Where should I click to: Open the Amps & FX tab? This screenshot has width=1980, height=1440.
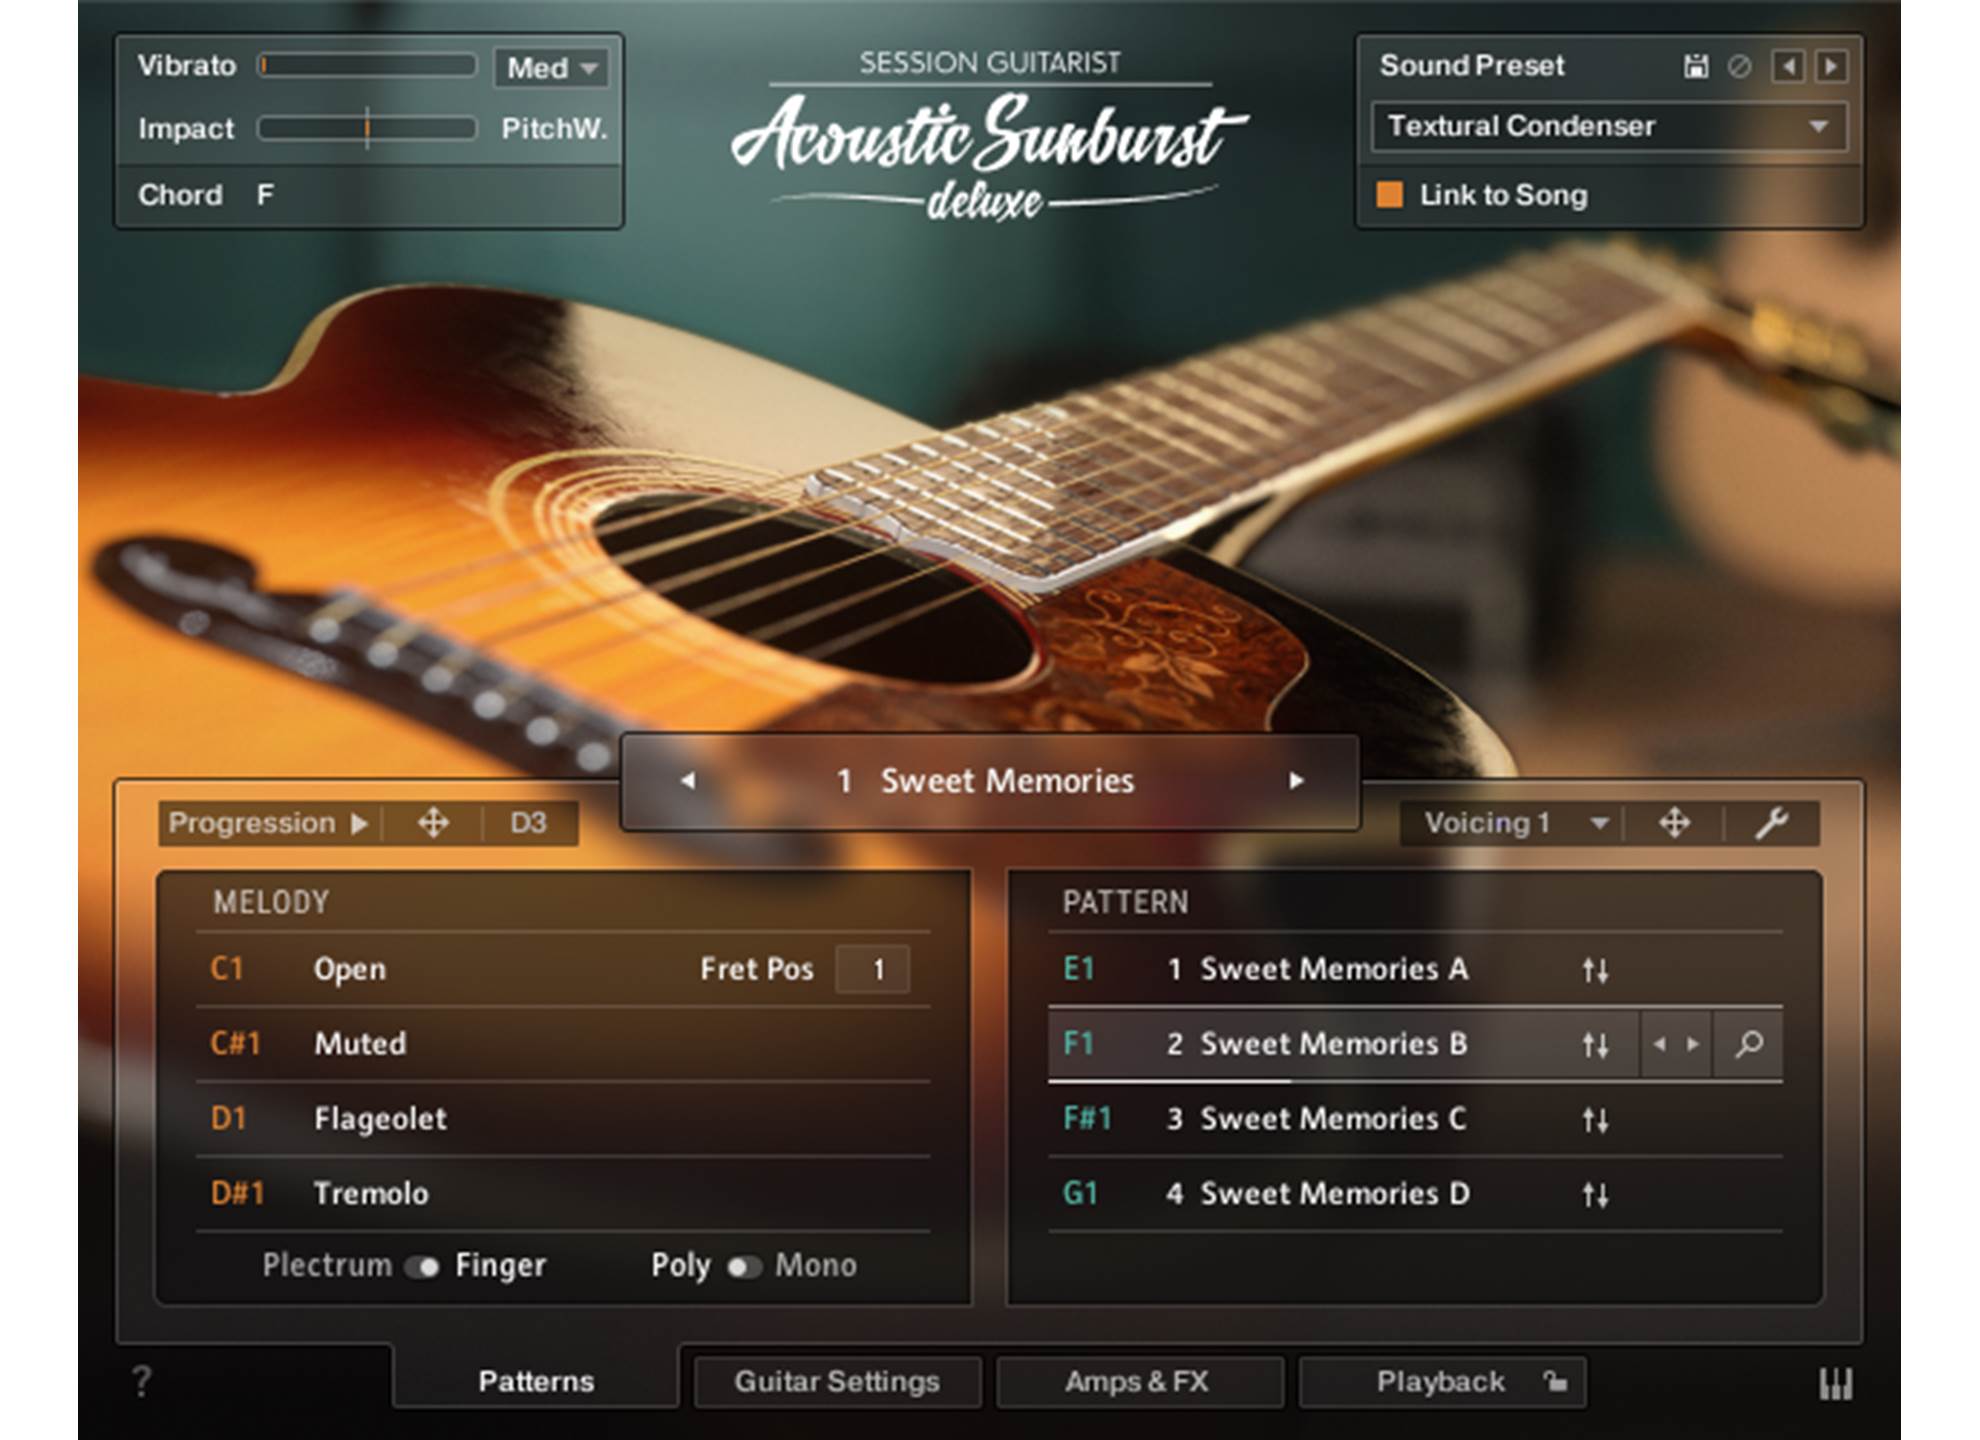1137,1382
